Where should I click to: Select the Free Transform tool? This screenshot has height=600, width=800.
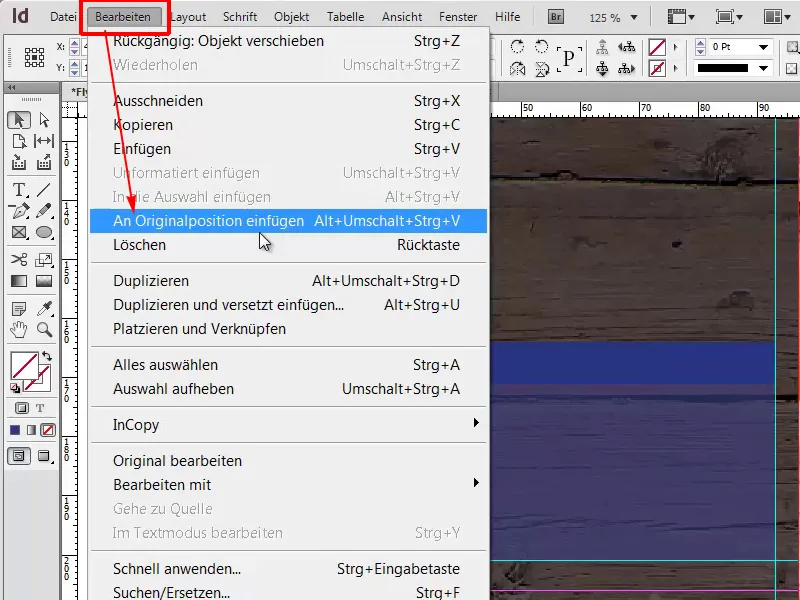tap(44, 260)
